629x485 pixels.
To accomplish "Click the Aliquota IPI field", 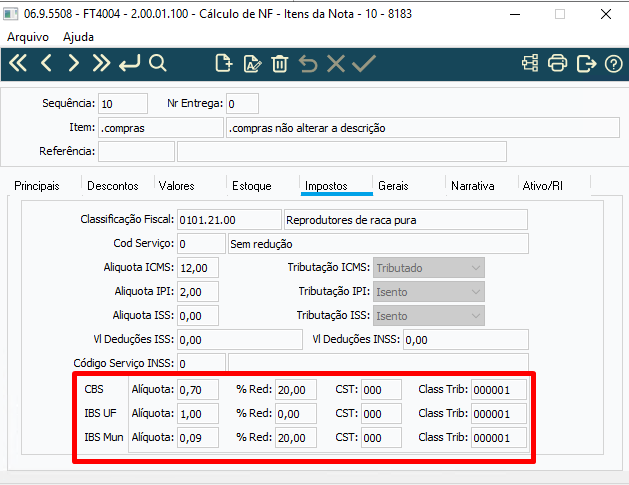I will tap(198, 292).
